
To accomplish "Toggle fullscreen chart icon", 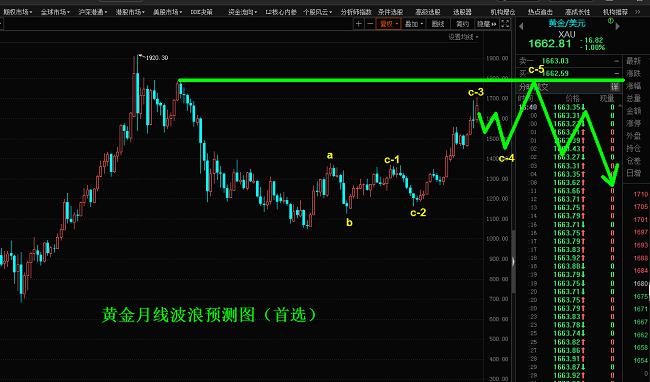I will [x=505, y=24].
